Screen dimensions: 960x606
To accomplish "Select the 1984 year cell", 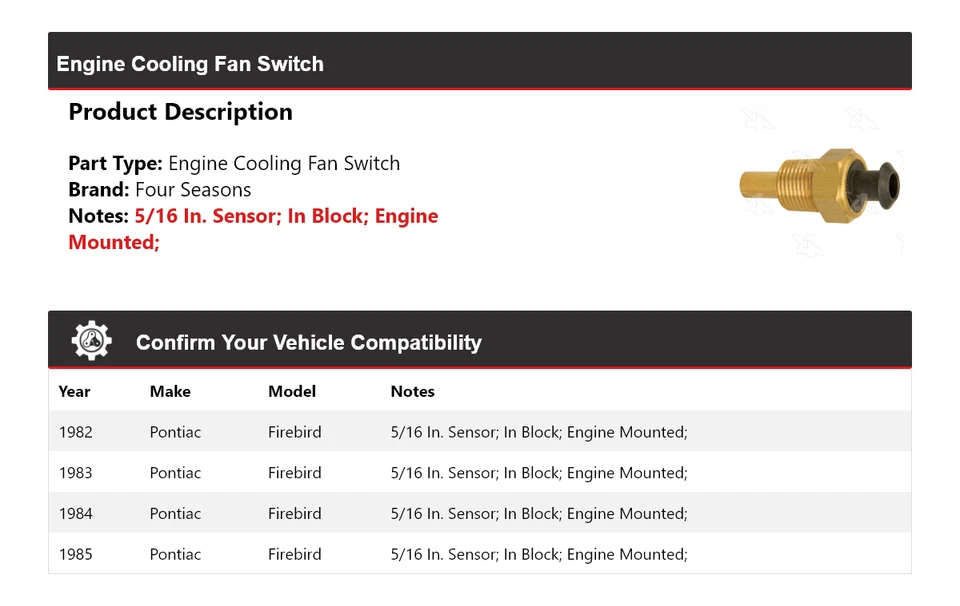I will click(76, 513).
